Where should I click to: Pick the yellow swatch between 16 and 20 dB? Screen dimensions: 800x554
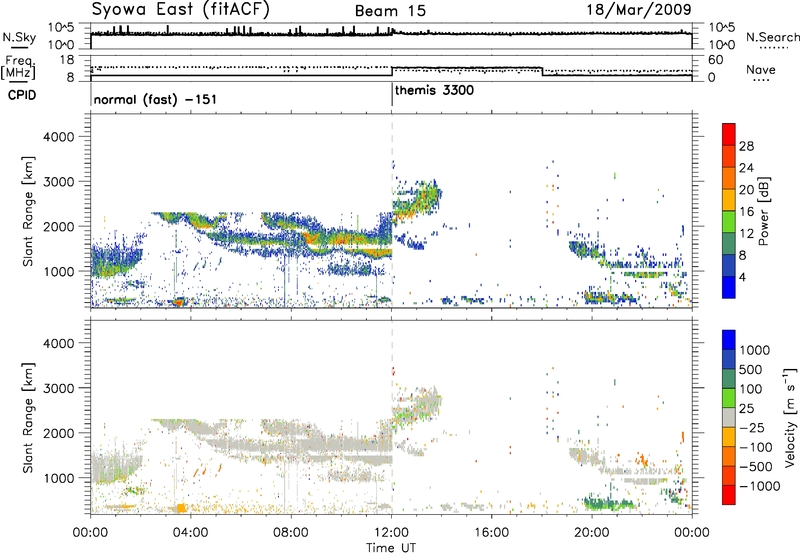click(729, 200)
